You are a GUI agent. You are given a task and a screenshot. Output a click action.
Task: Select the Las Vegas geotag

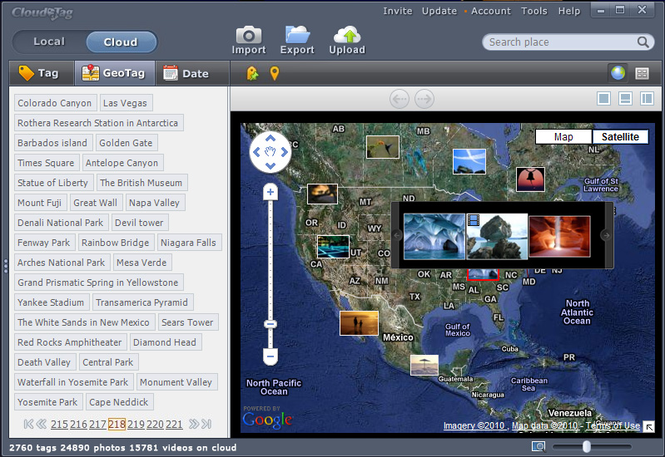(x=125, y=103)
